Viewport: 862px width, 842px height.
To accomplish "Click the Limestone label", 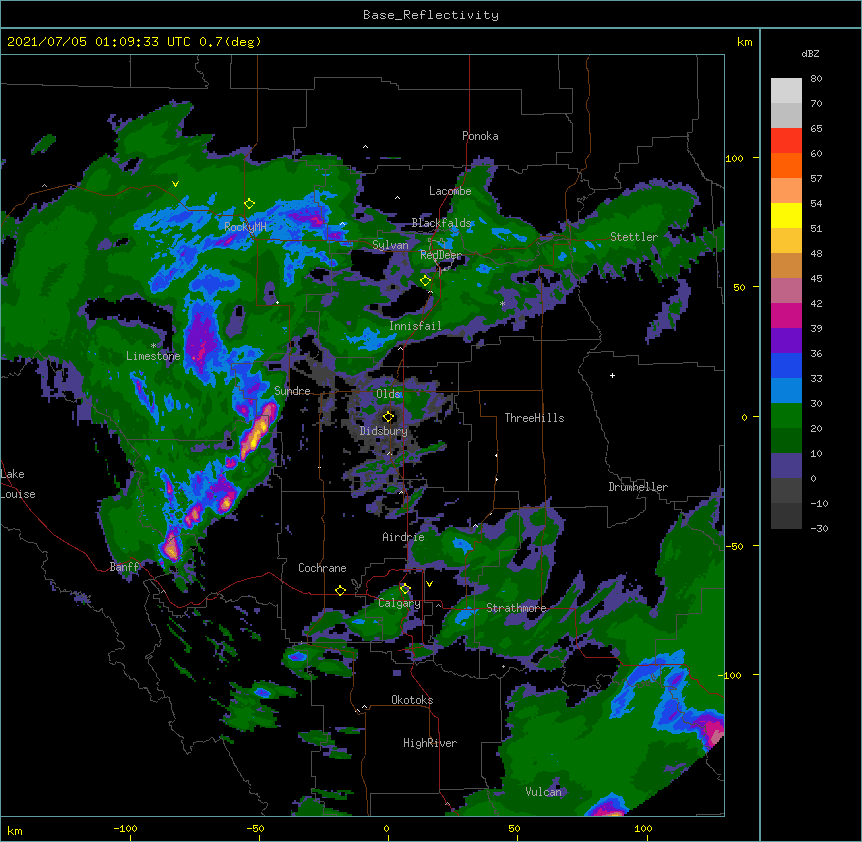I will pos(153,356).
